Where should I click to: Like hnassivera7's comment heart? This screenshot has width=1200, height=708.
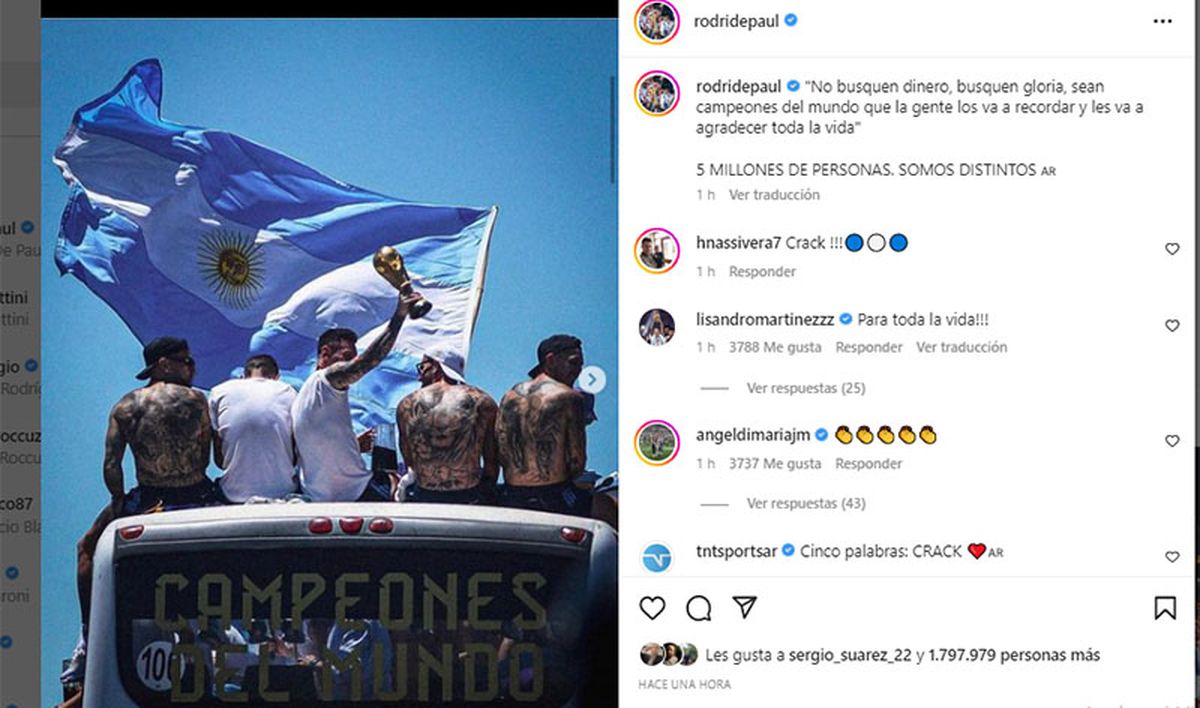coord(1172,249)
